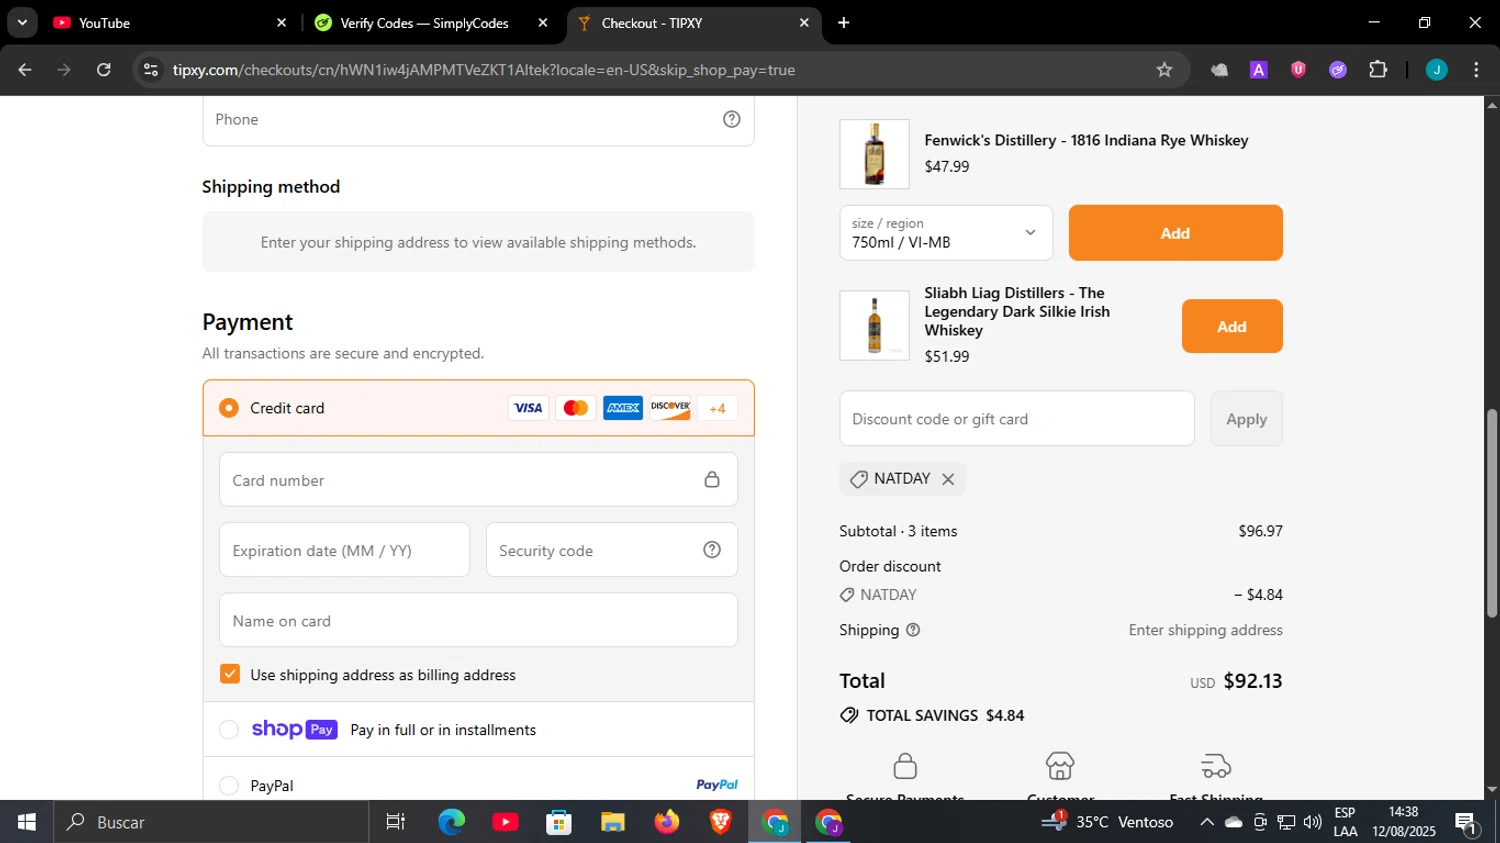This screenshot has width=1500, height=843.
Task: Remove the NATDAY discount code tag
Action: coord(948,479)
